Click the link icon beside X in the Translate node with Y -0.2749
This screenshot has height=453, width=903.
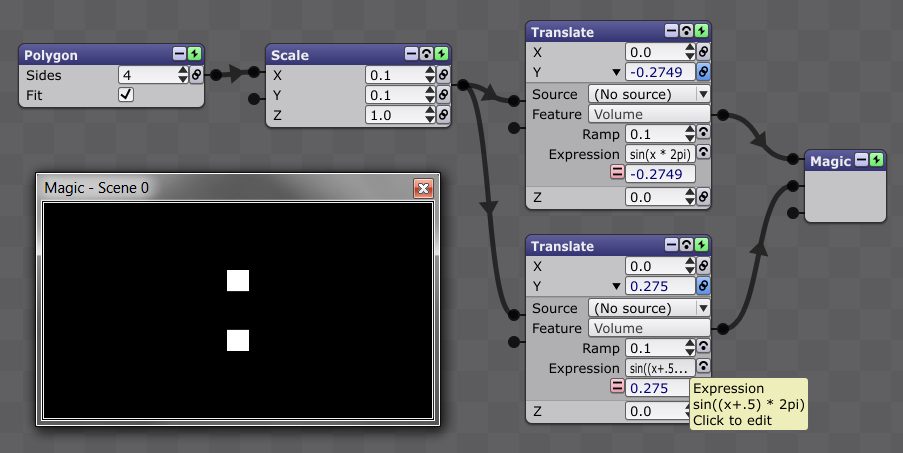tap(703, 52)
